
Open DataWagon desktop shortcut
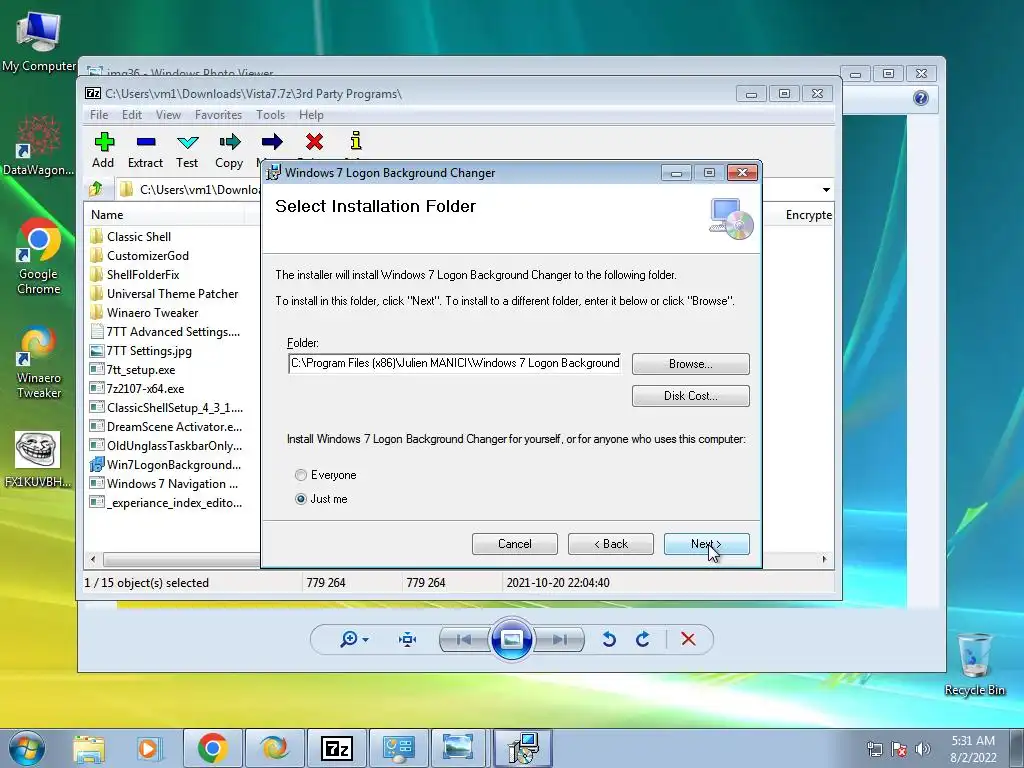pyautogui.click(x=39, y=145)
